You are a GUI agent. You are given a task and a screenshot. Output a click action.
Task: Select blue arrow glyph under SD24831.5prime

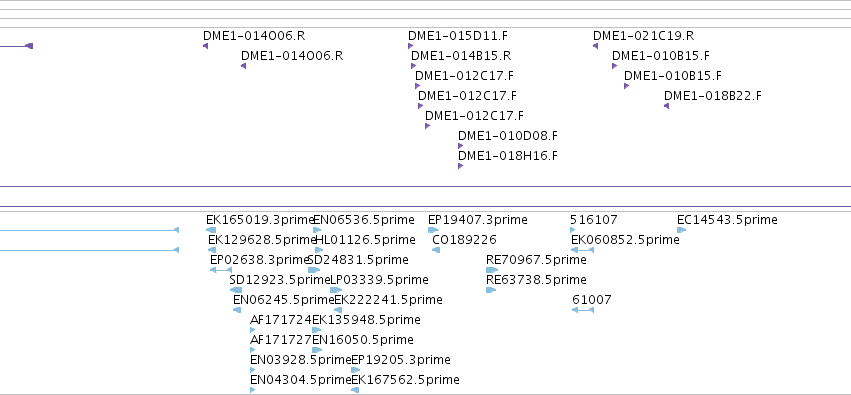tap(314, 270)
